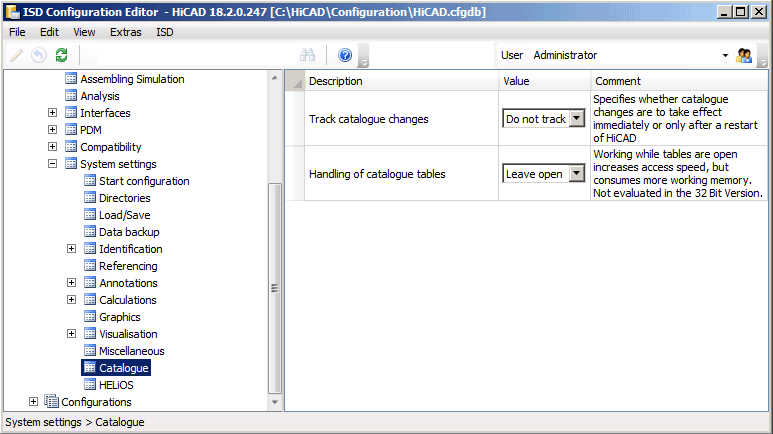Open the Edit menu
Viewport: 773px width, 434px height.
click(49, 32)
